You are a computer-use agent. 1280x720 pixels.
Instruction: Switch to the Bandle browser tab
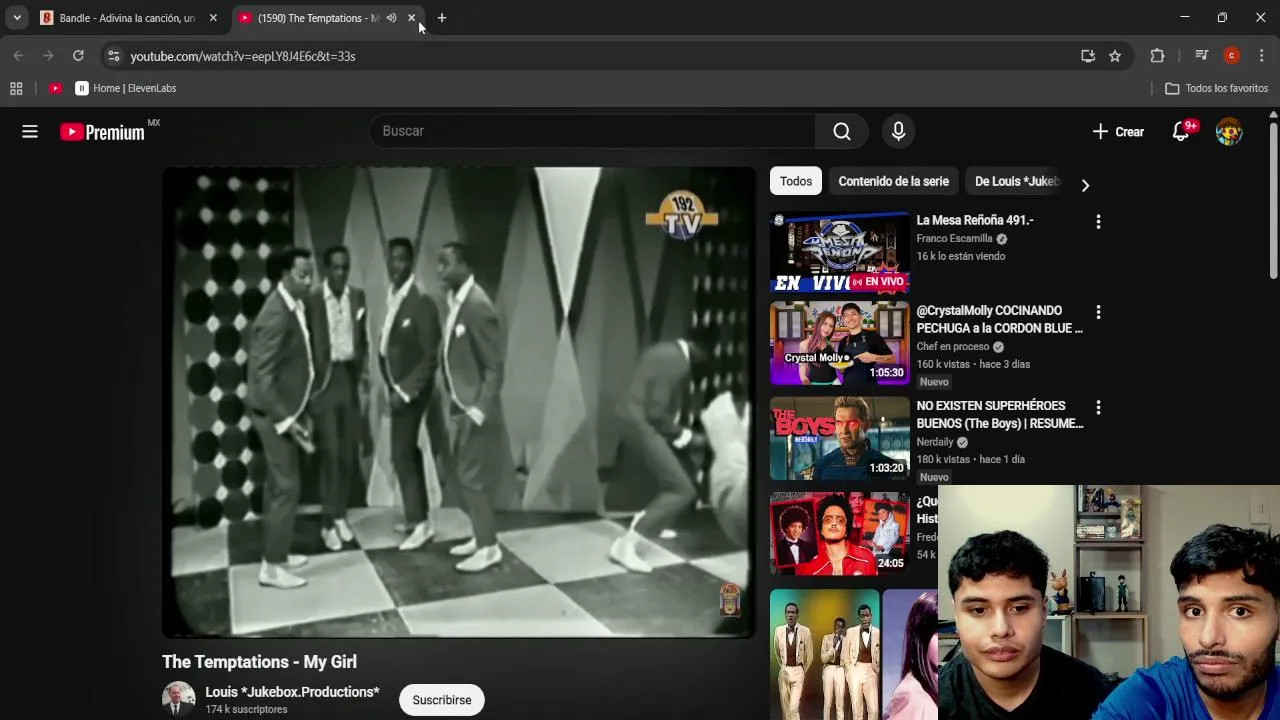tap(126, 18)
